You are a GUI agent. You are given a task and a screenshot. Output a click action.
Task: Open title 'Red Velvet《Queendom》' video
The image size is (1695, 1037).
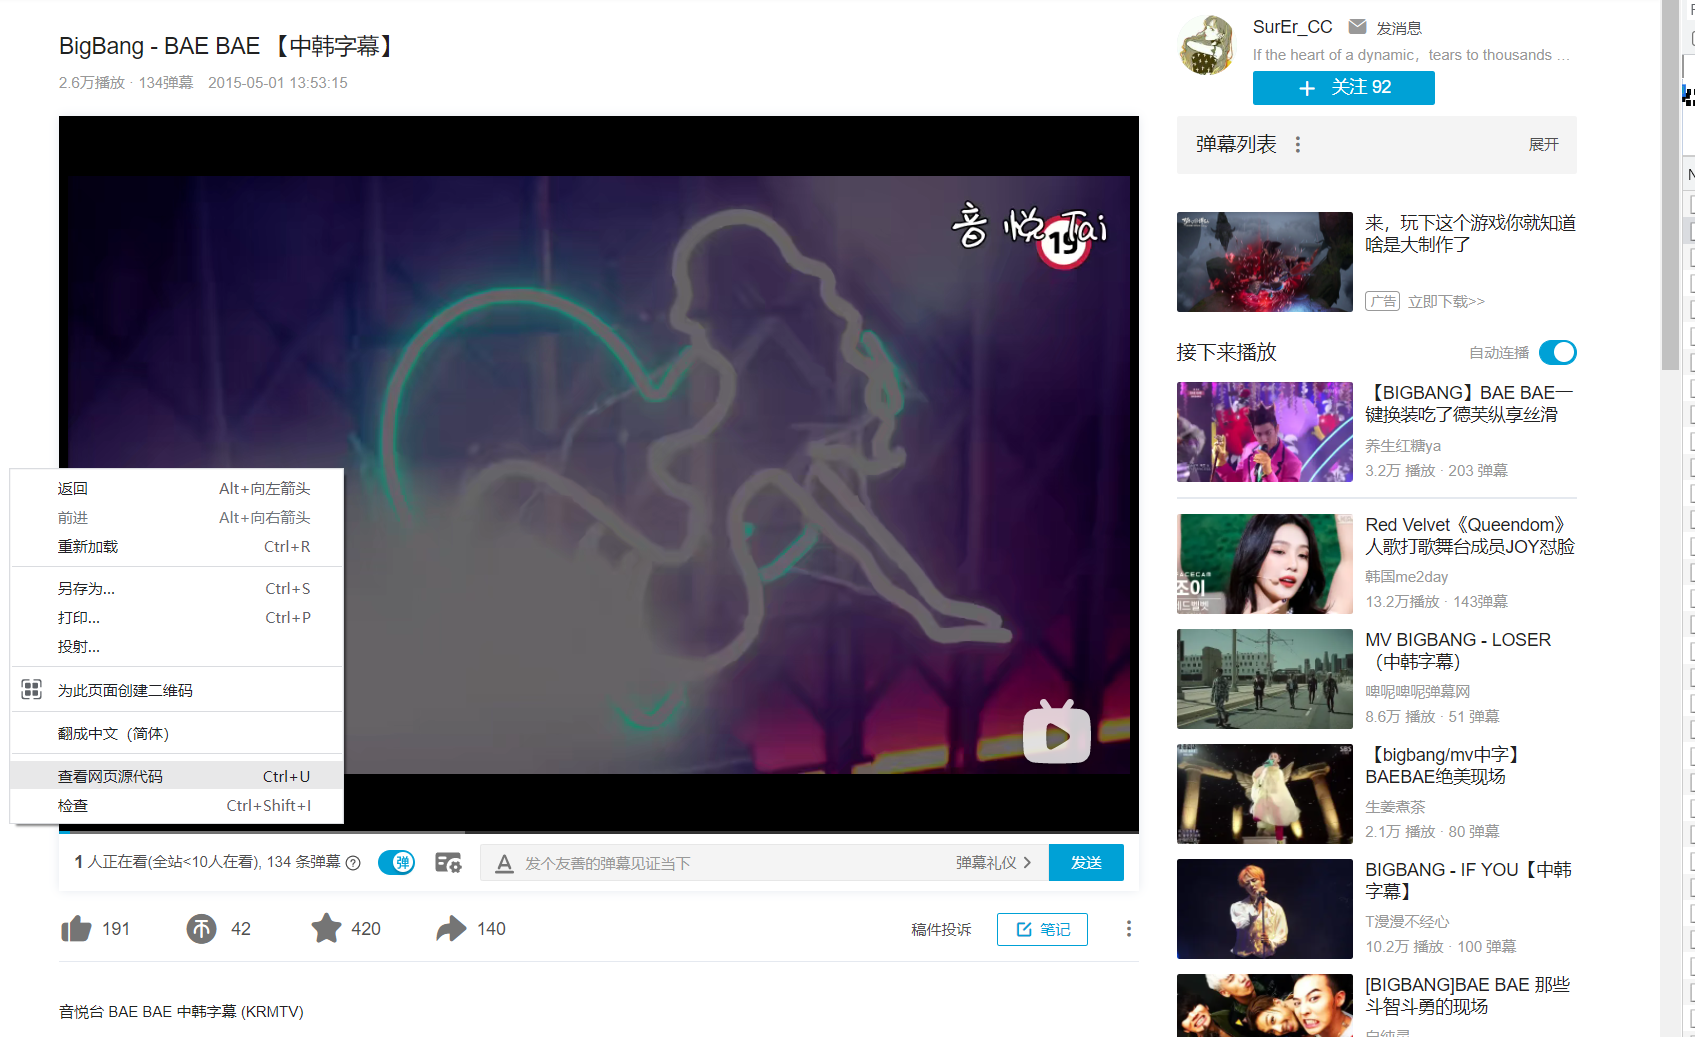pyautogui.click(x=1470, y=536)
